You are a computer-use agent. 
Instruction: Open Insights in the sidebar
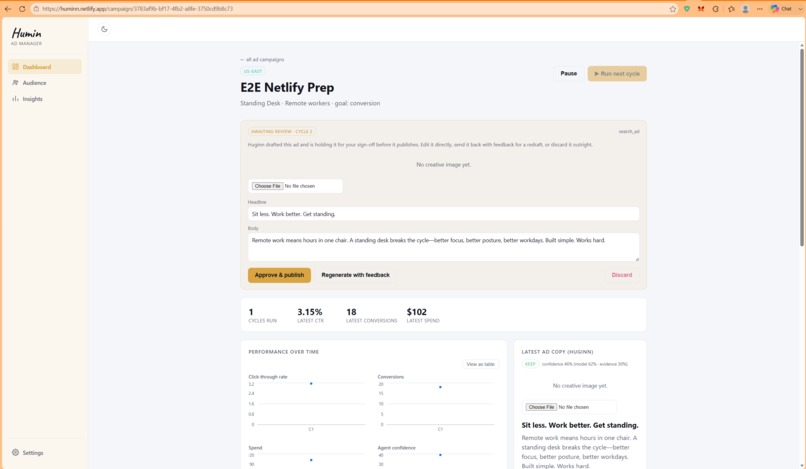point(45,99)
